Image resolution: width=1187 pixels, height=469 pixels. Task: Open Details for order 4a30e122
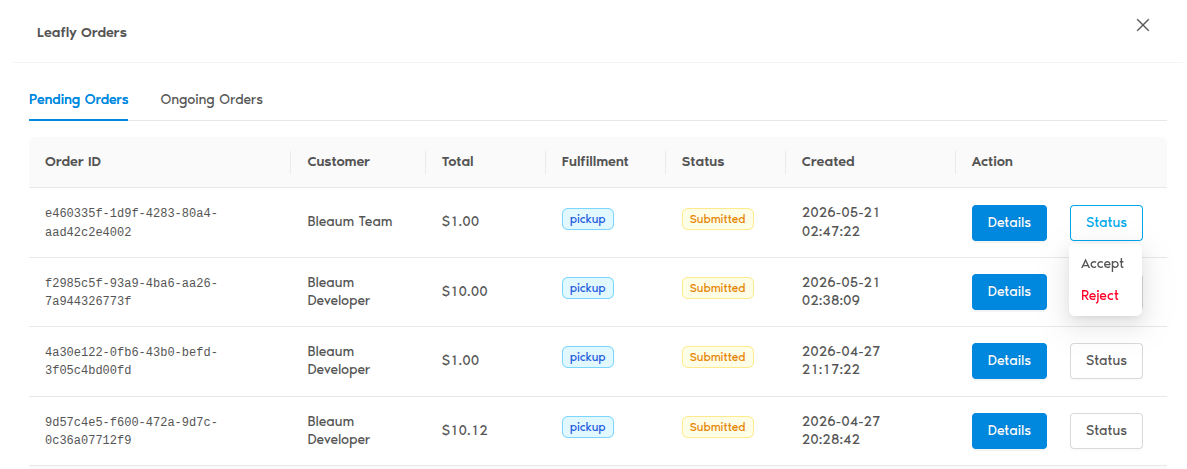tap(1009, 361)
